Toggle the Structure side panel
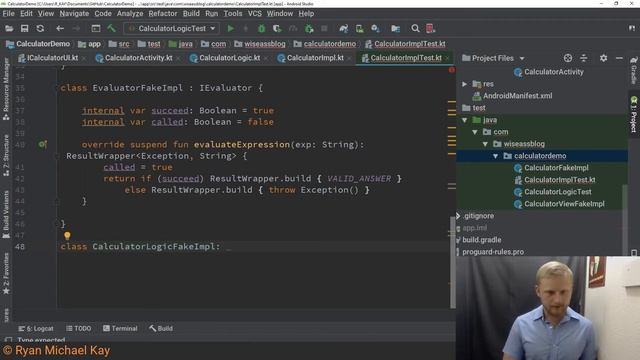Screen dimensions: 640x360 pyautogui.click(x=6, y=155)
